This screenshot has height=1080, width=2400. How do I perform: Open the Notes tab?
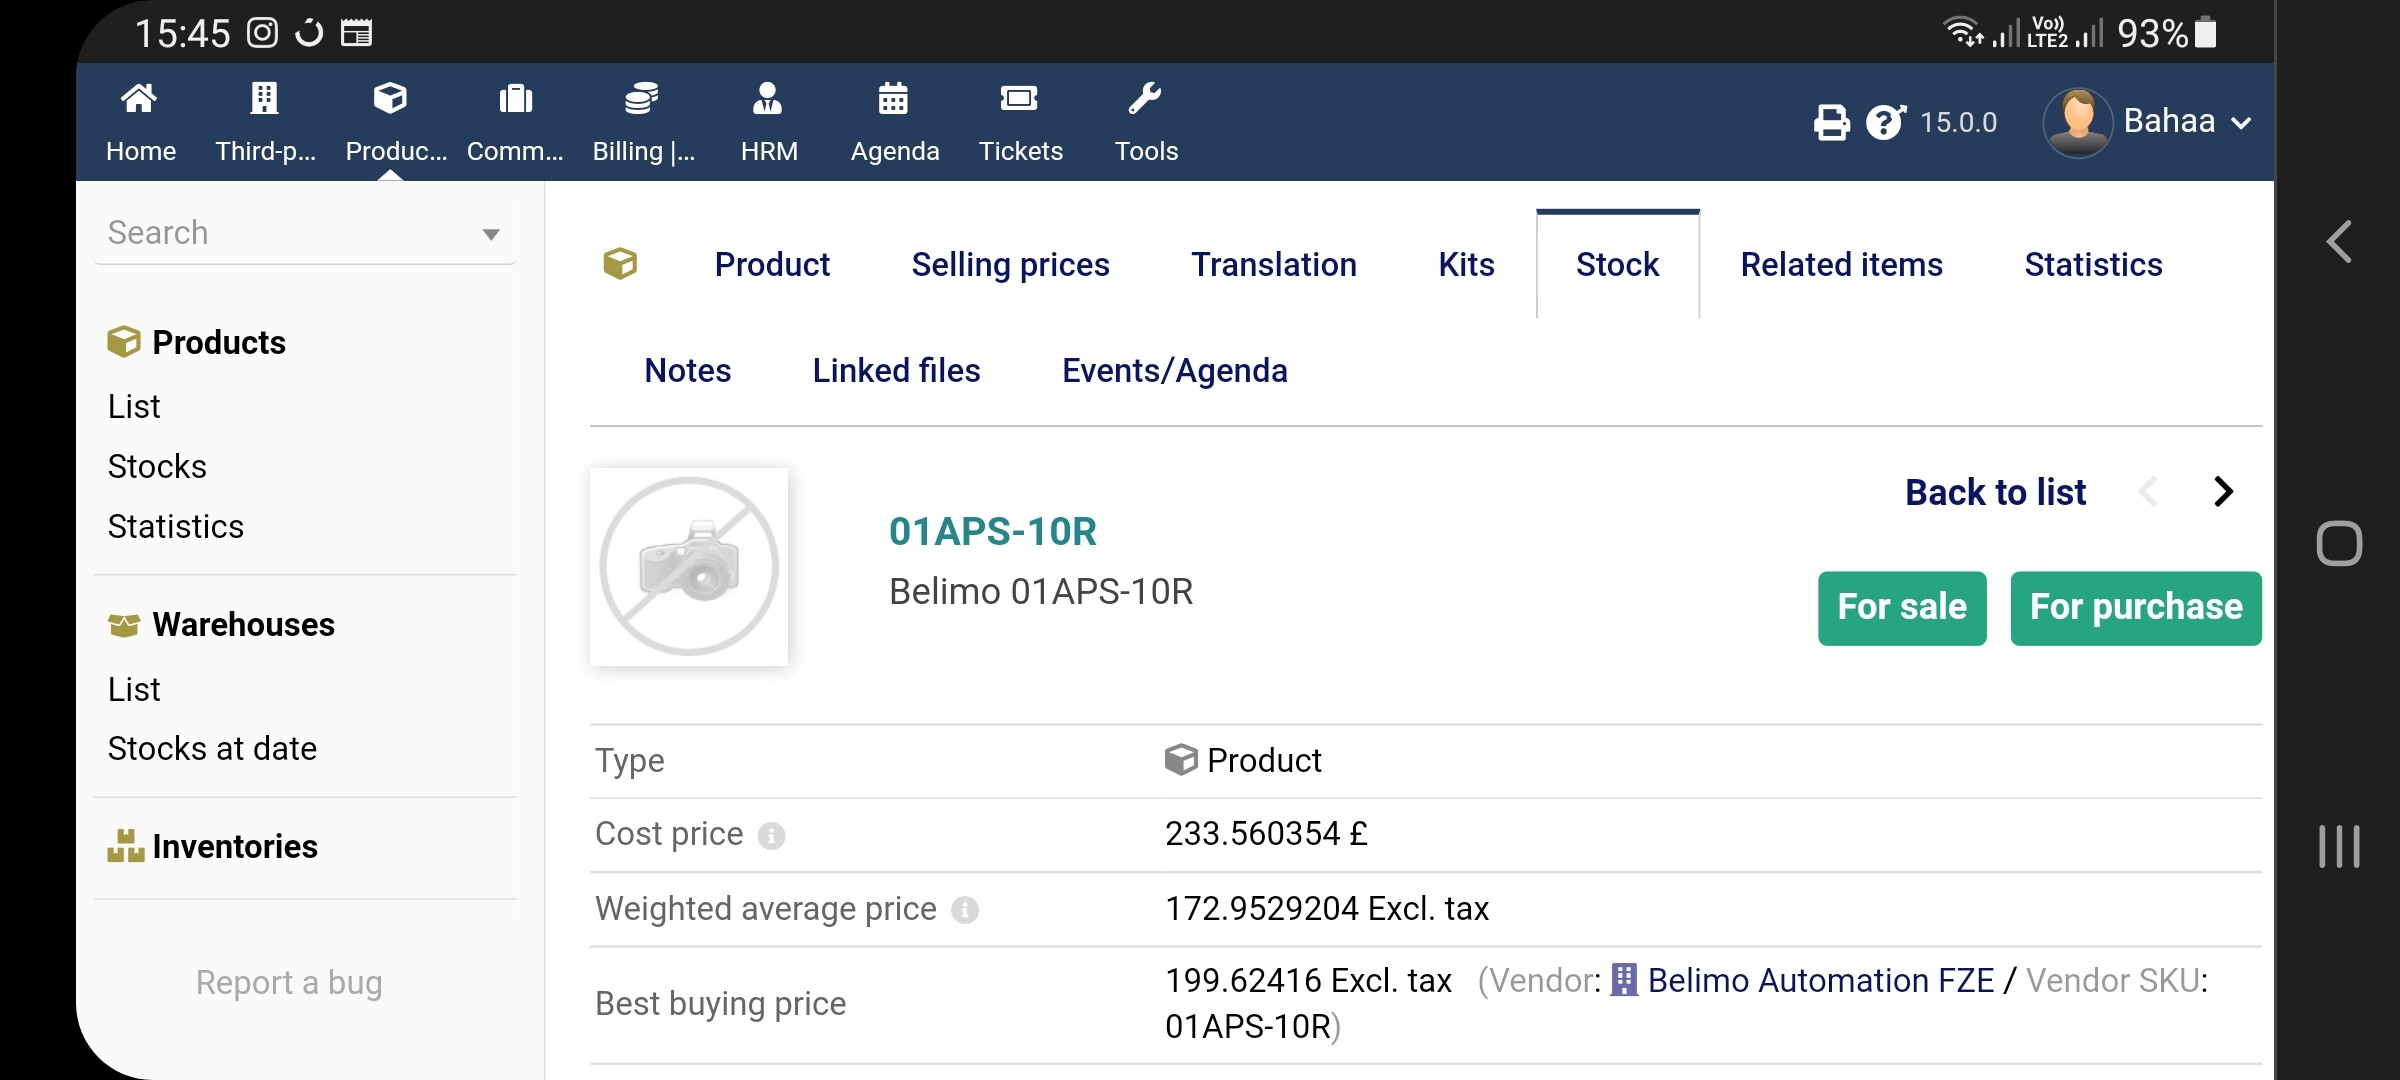(x=688, y=370)
